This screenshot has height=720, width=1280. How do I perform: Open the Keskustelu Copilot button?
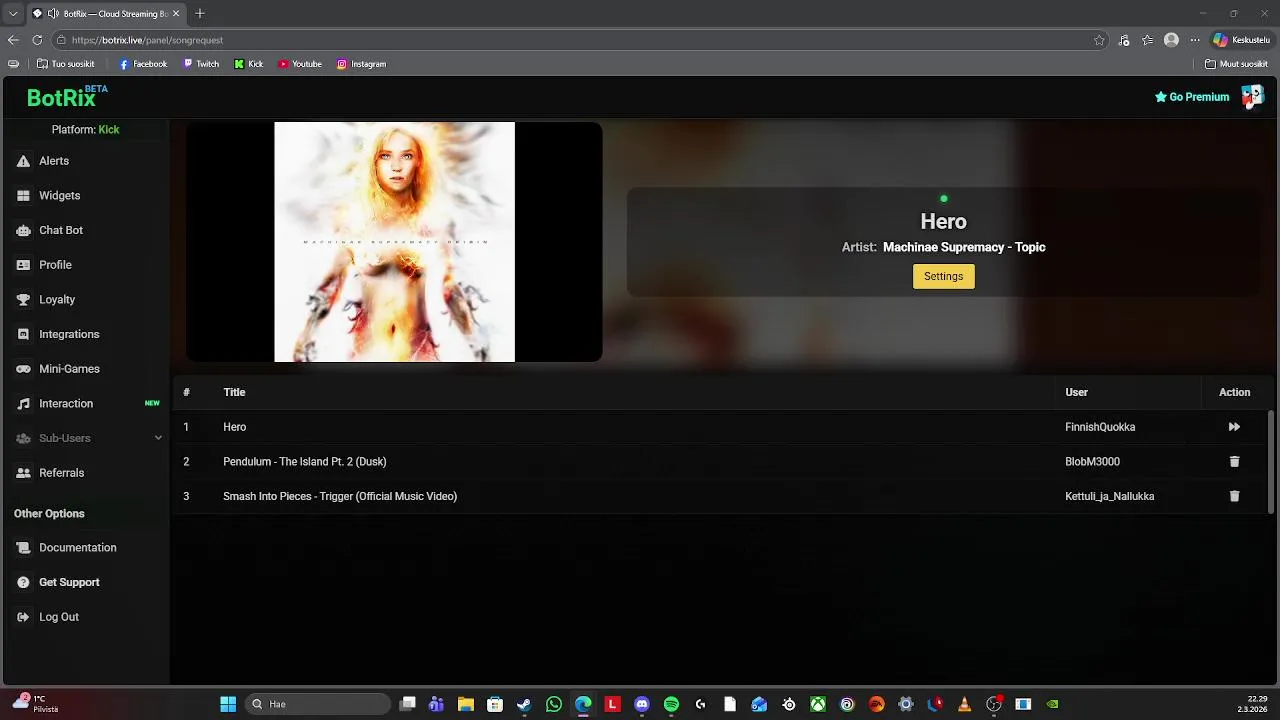[1241, 40]
